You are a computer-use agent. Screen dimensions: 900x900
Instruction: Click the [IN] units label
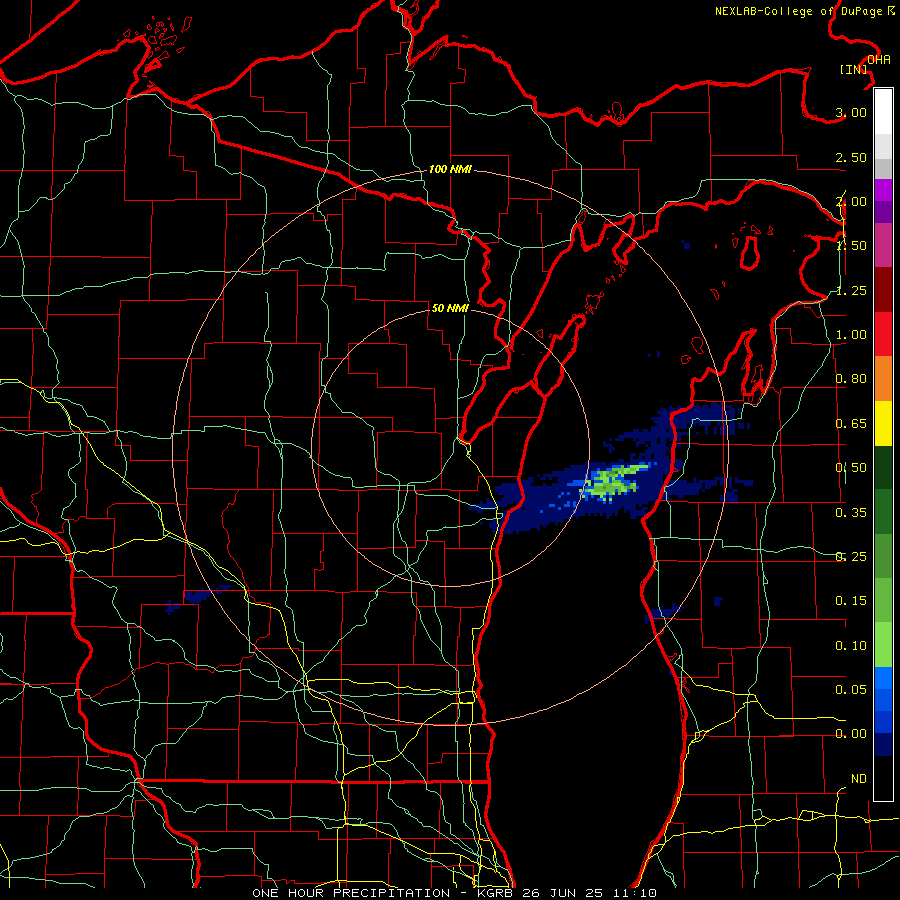click(x=854, y=69)
